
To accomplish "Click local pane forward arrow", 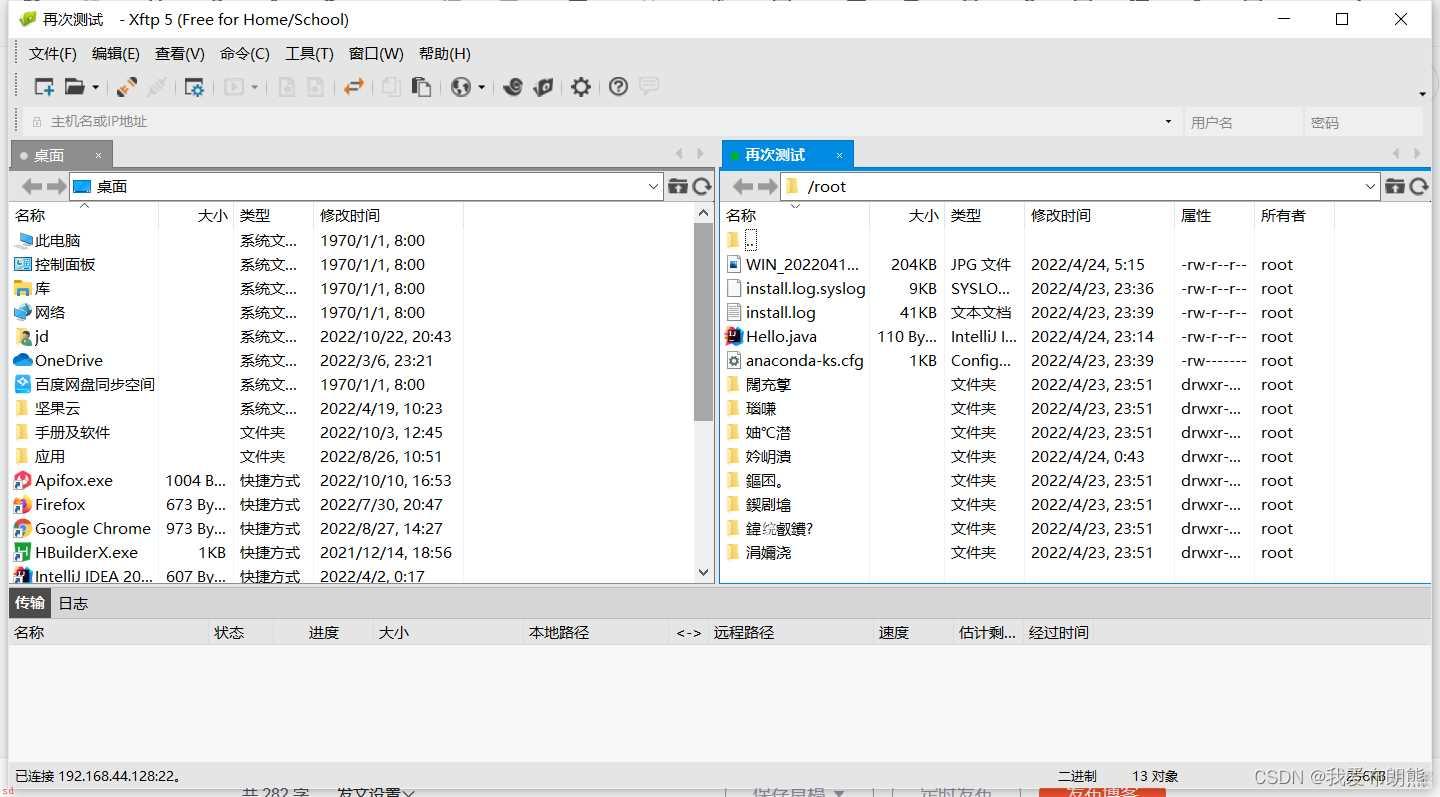I will (56, 186).
